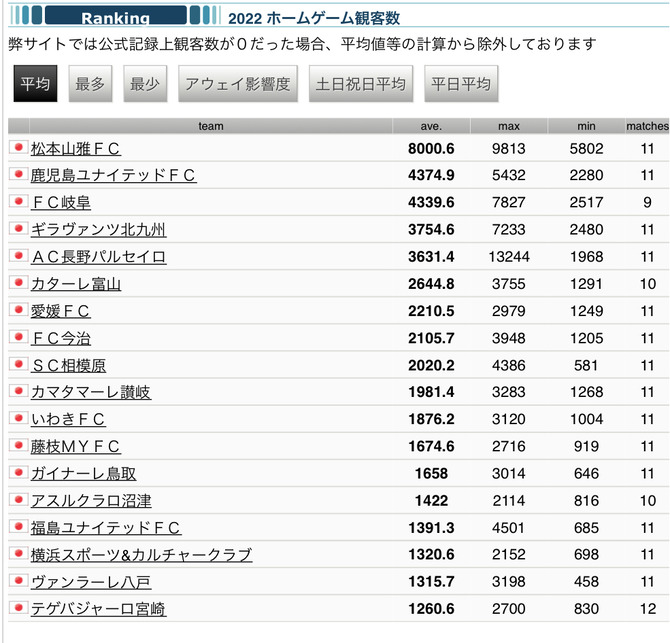Open the 鹿児島ユナイテッドＦＣ team link
Image resolution: width=670 pixels, height=643 pixels.
pos(114,175)
